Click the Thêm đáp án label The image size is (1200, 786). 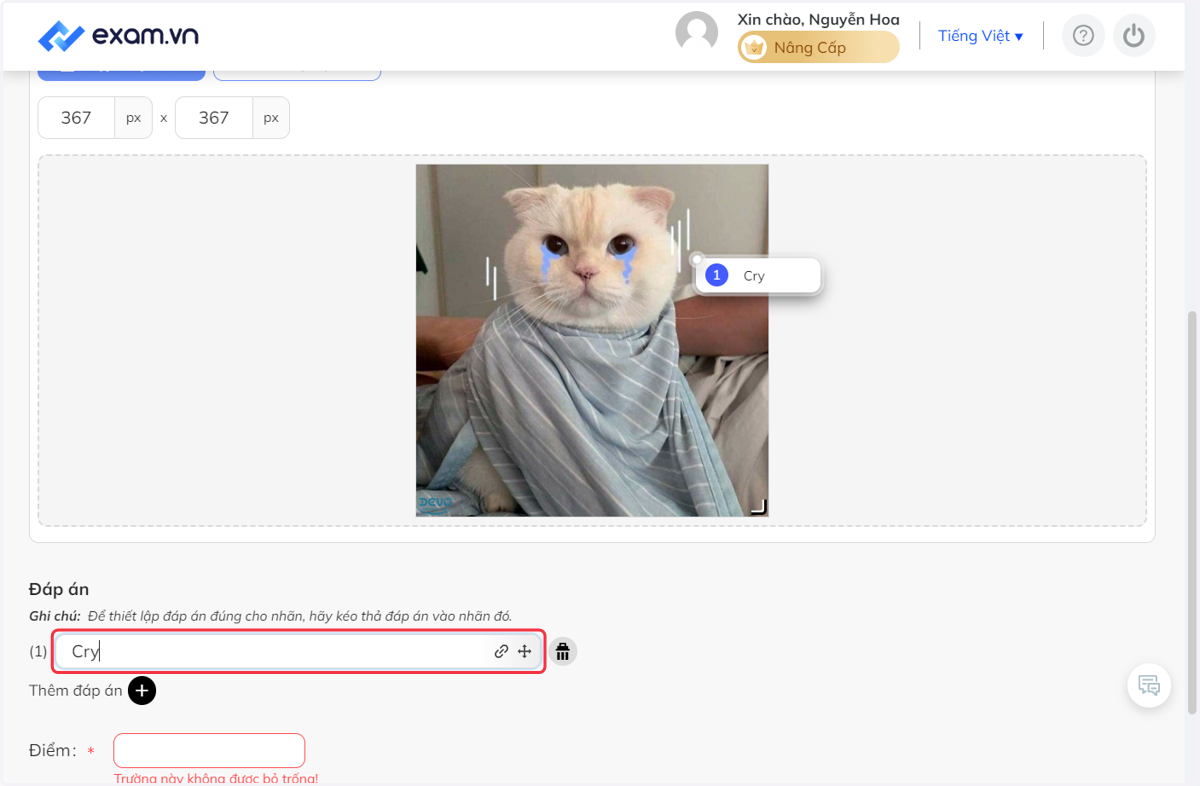(x=76, y=690)
